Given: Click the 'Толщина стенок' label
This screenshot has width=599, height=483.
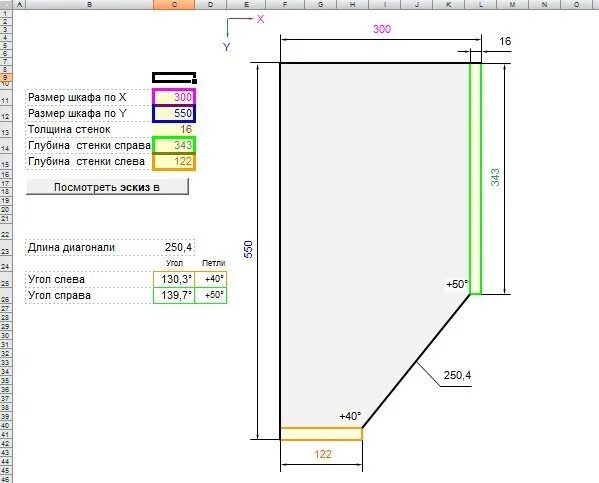Looking at the screenshot, I should tap(69, 130).
